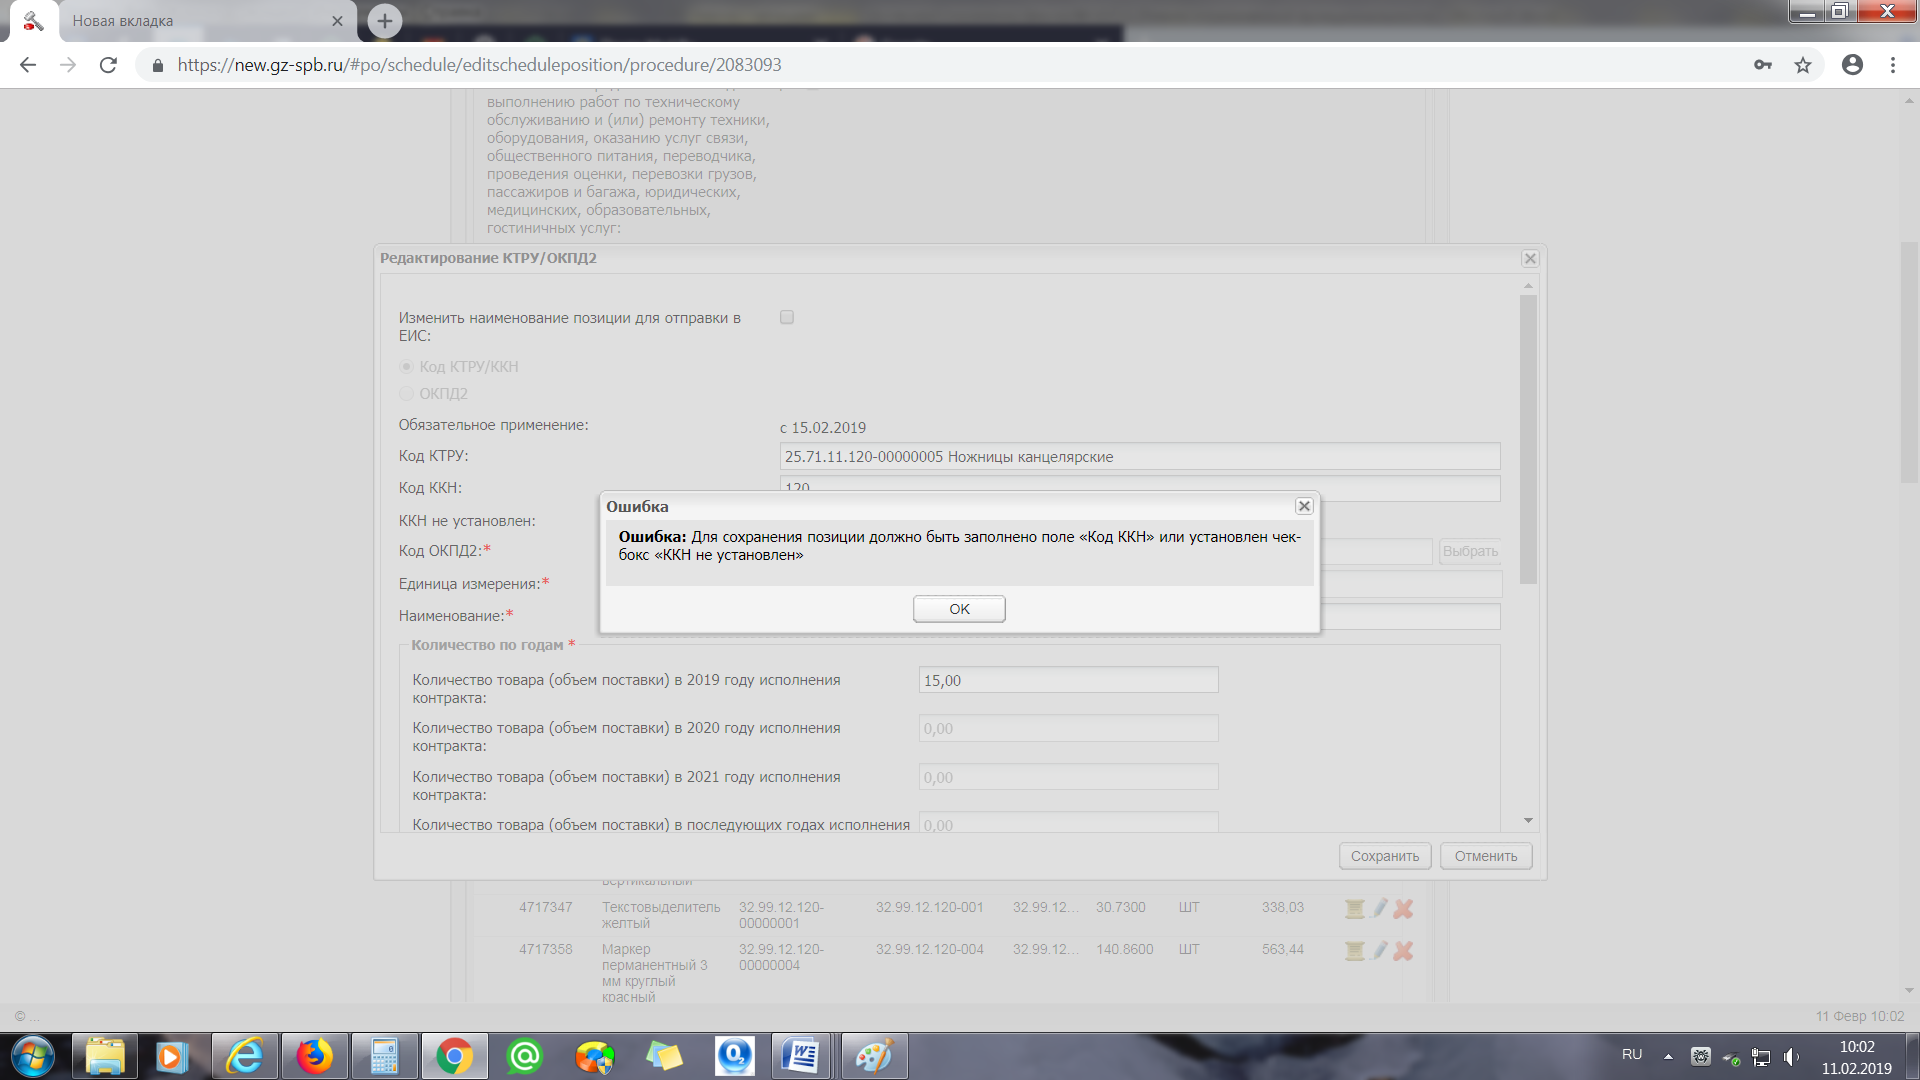Screen dimensions: 1920x1080
Task: Show hidden system tray icons
Action: click(1667, 1056)
